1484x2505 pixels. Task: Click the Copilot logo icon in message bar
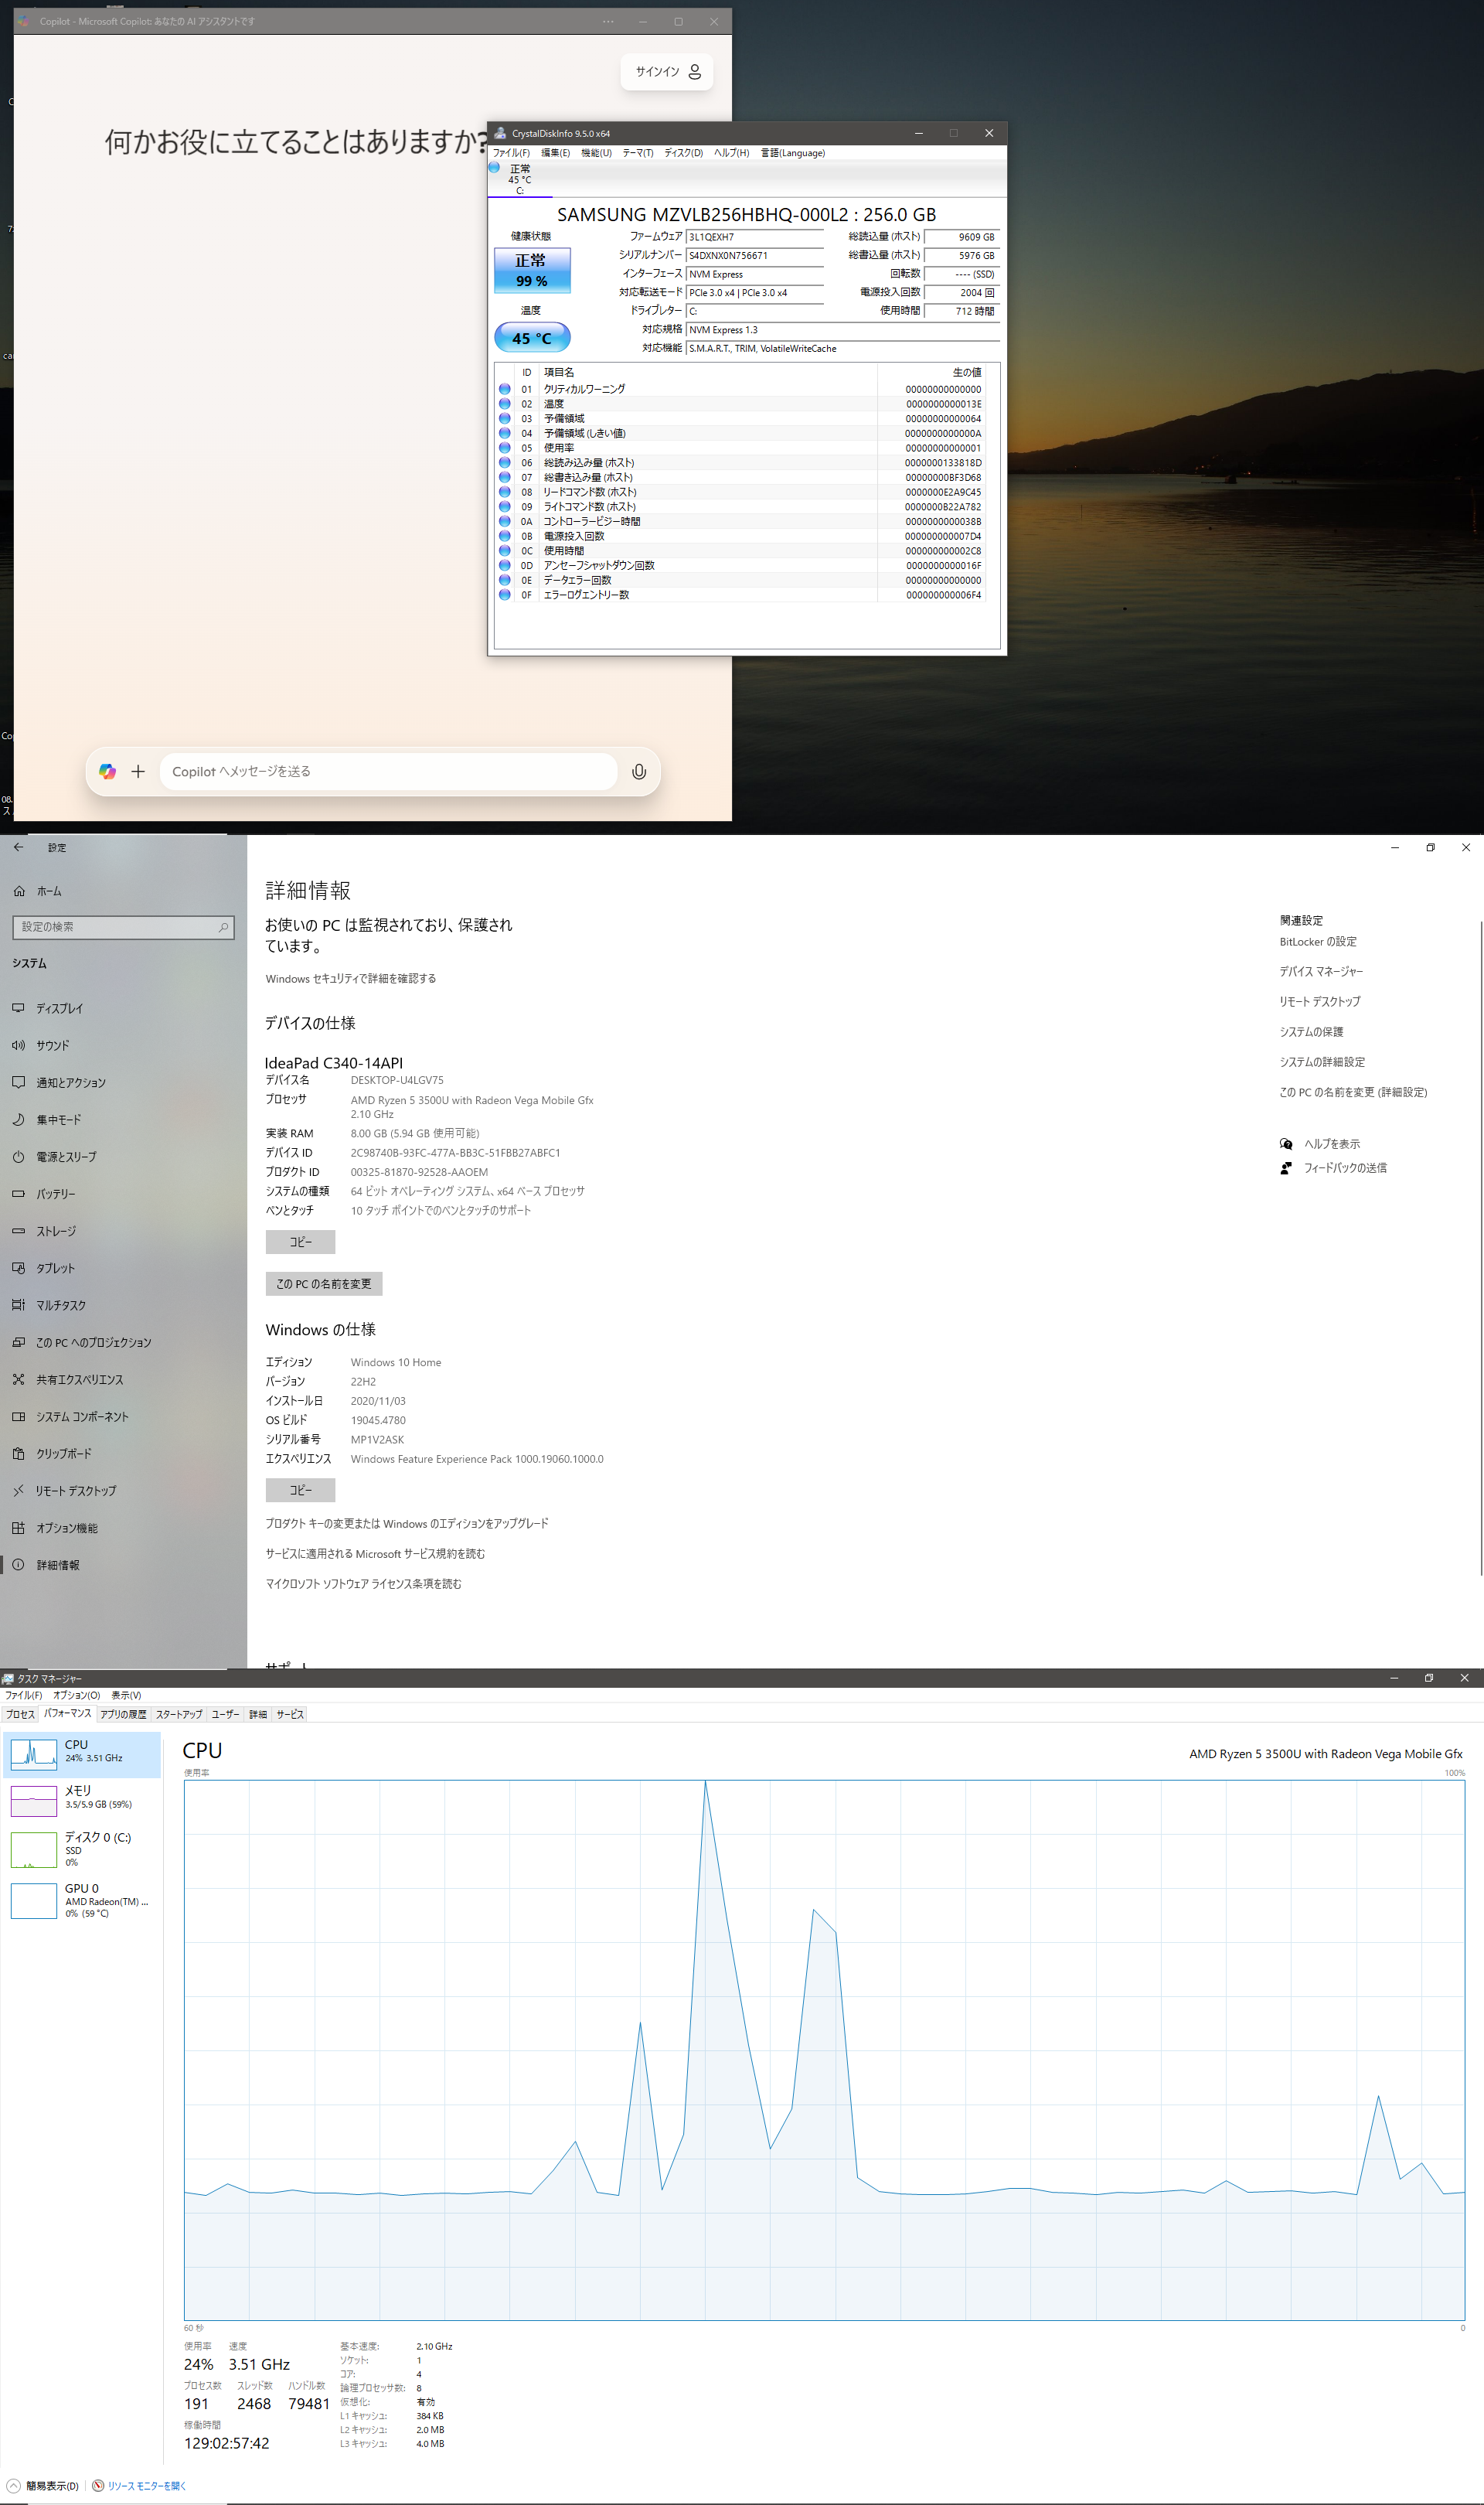107,771
